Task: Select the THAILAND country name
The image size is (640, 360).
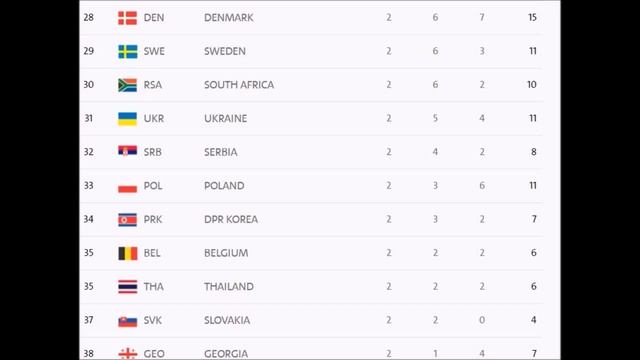Action: click(229, 287)
